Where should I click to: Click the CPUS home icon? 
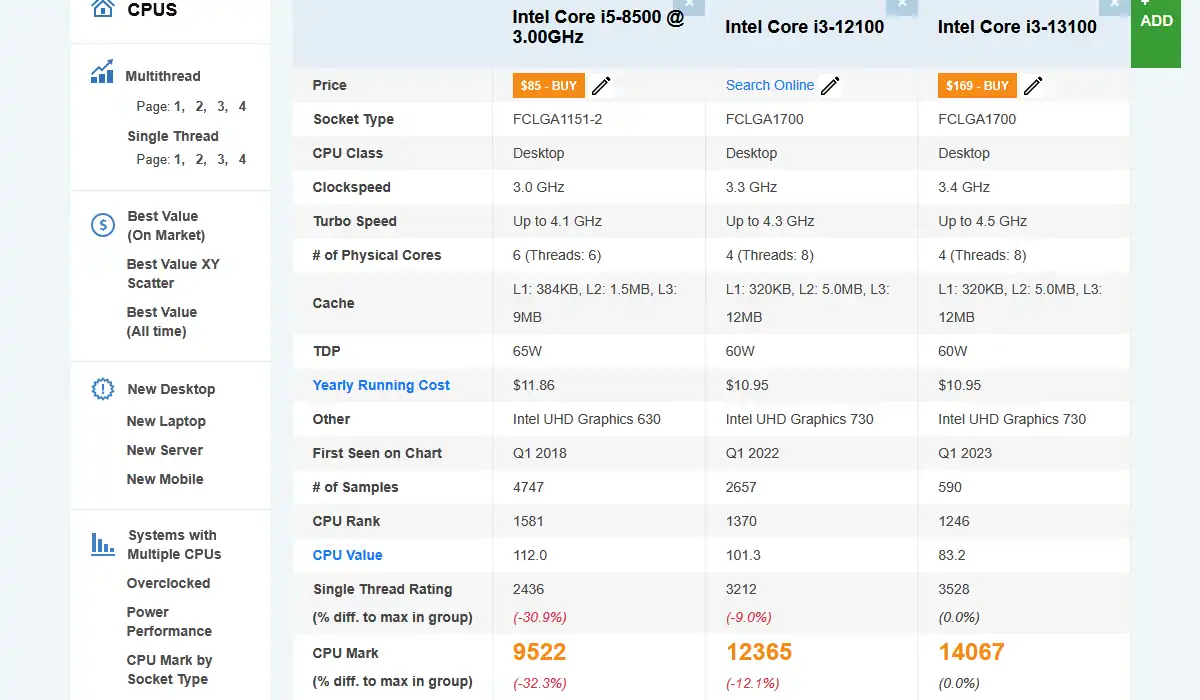(x=102, y=9)
